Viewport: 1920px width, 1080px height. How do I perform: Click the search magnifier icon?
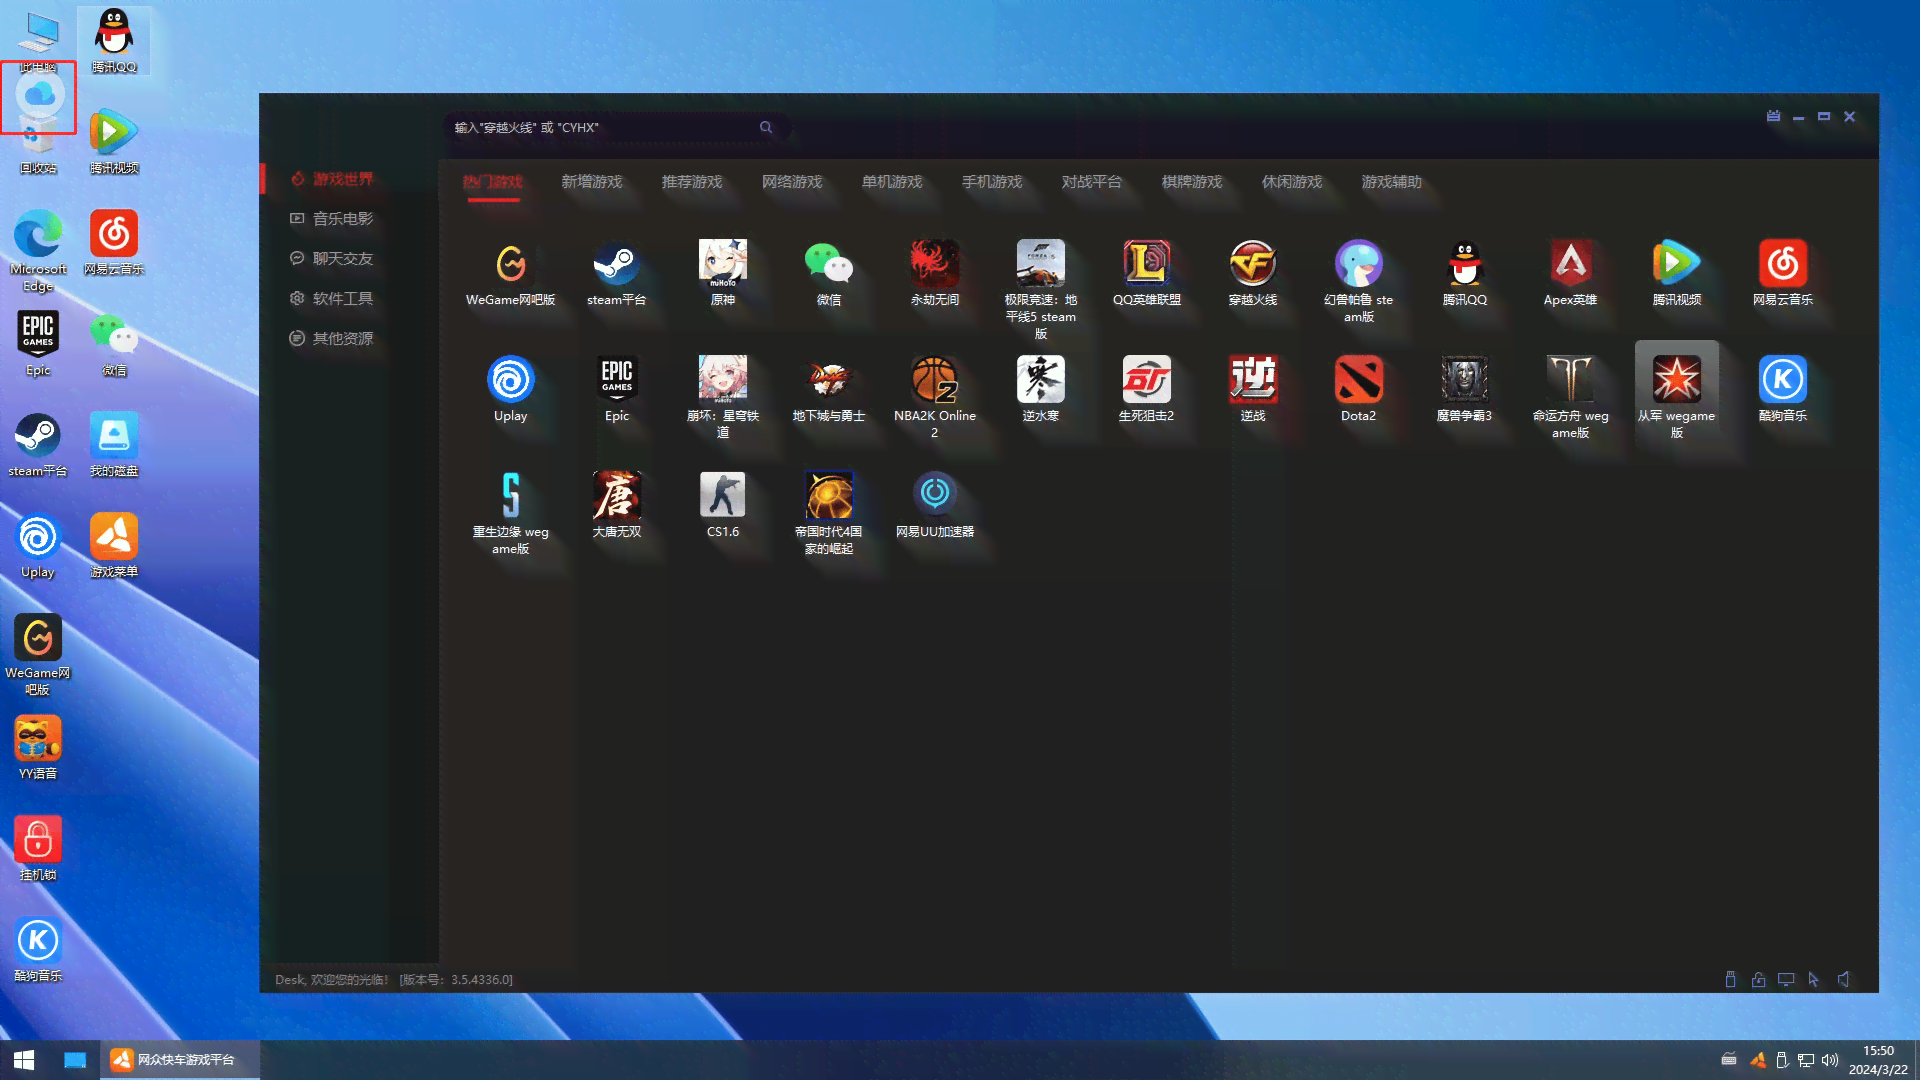[x=766, y=128]
